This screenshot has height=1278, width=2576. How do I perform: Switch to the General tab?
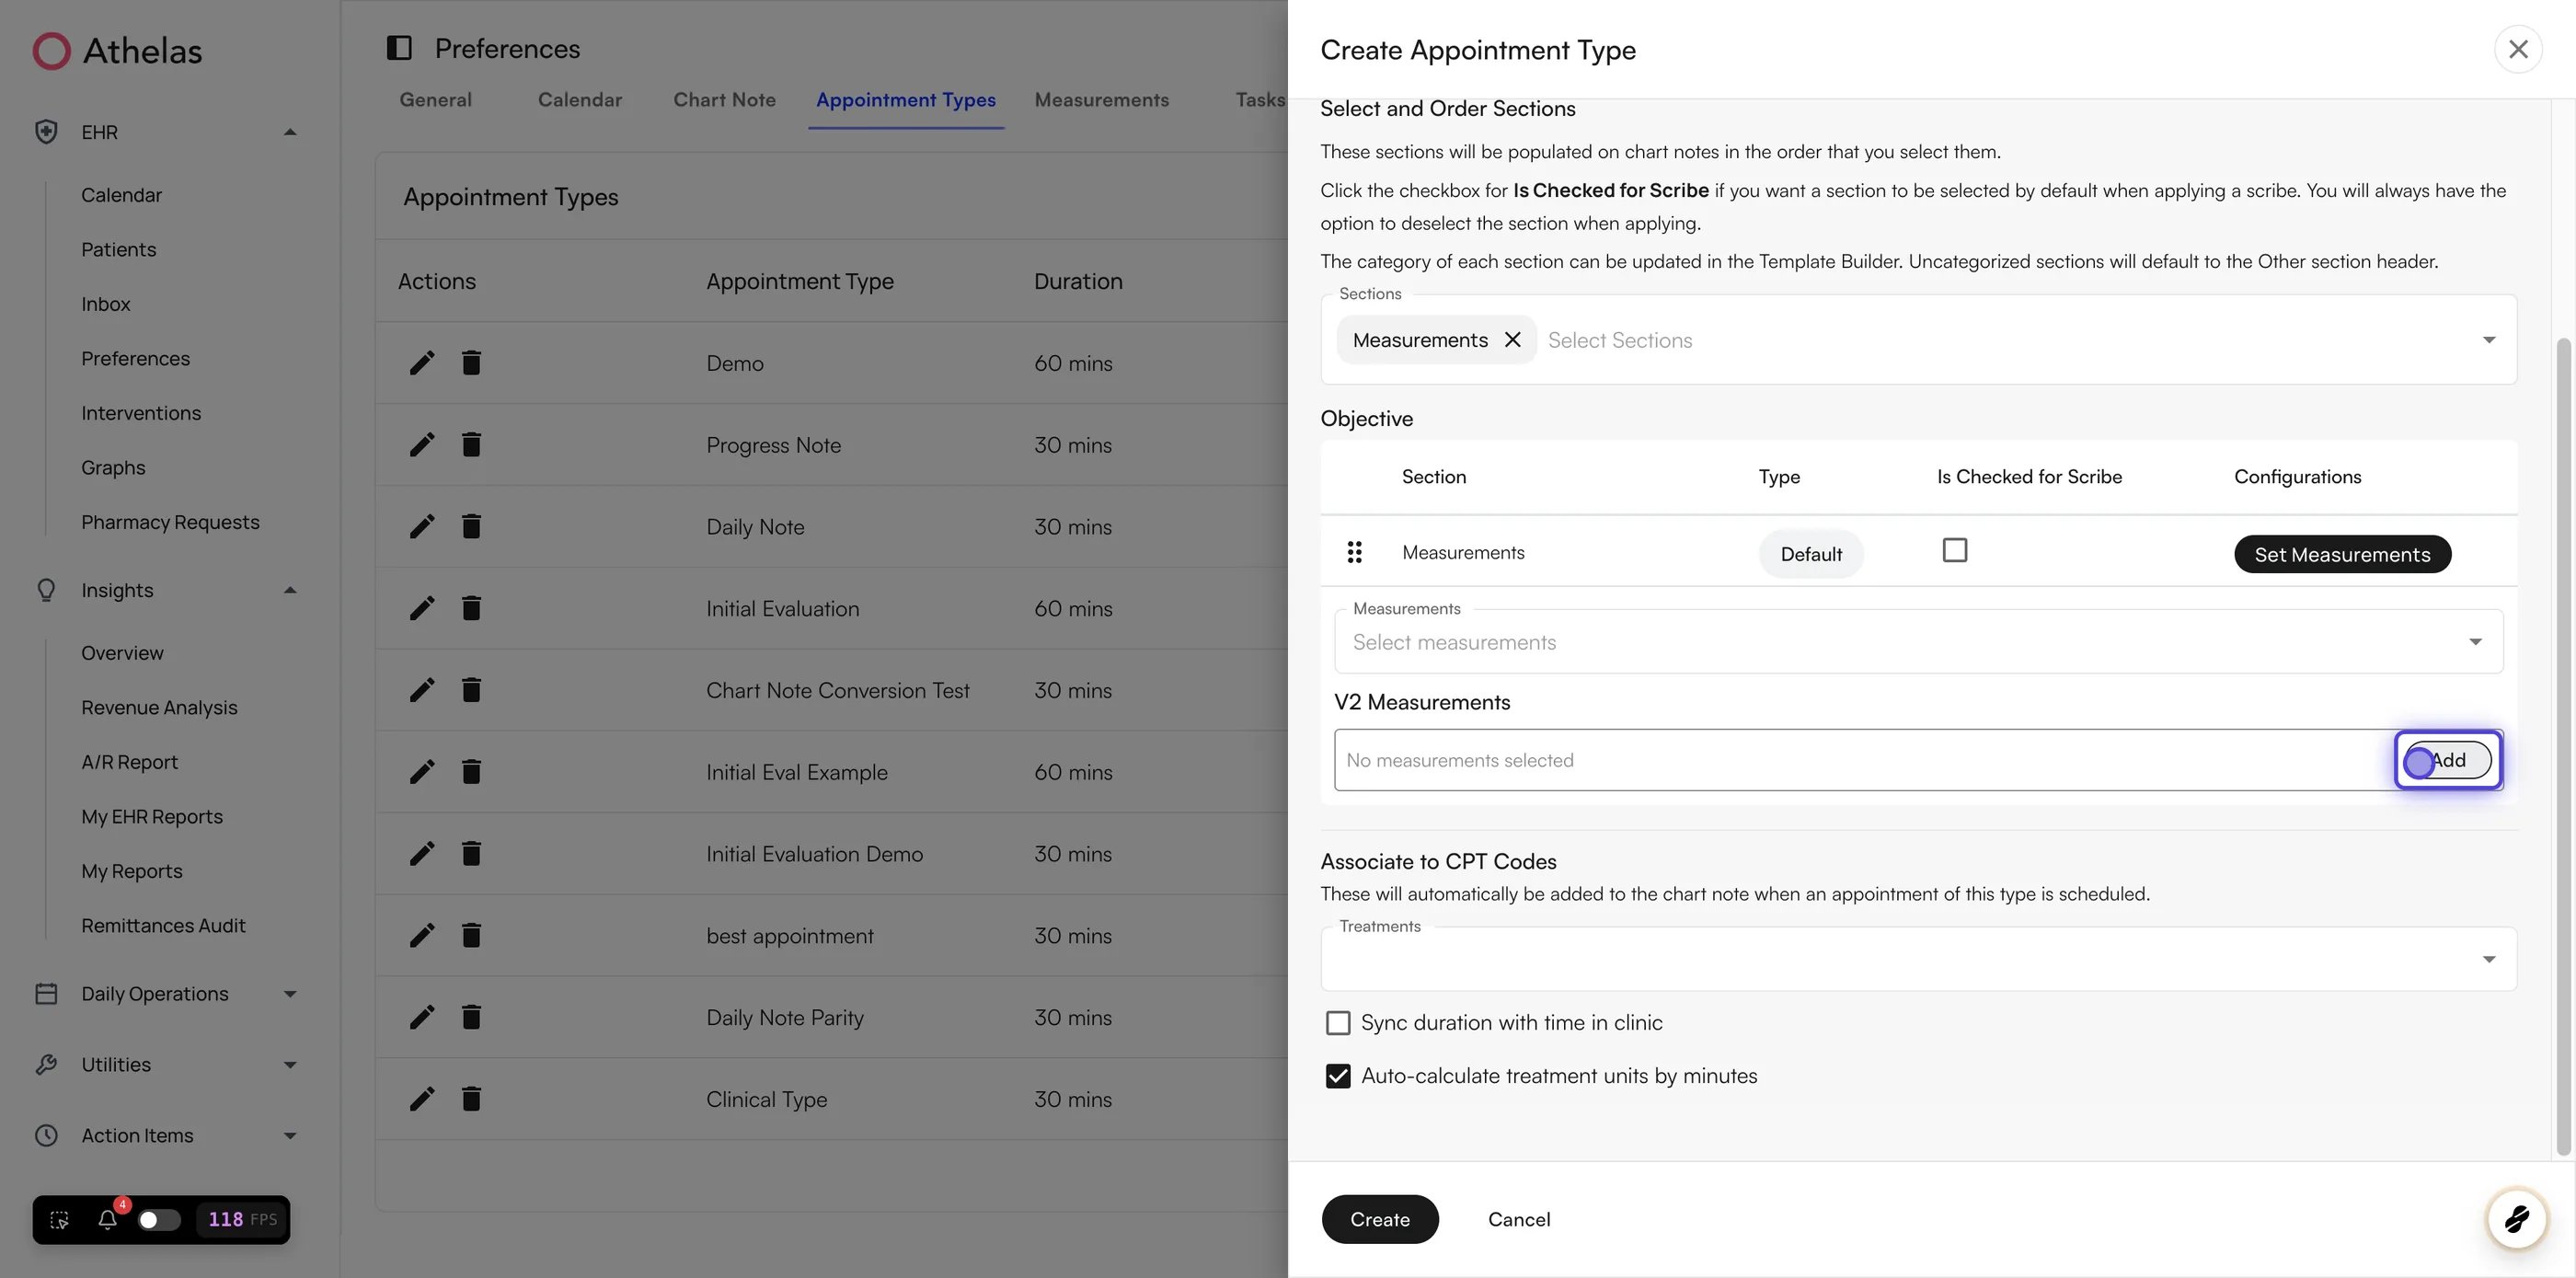[x=435, y=100]
